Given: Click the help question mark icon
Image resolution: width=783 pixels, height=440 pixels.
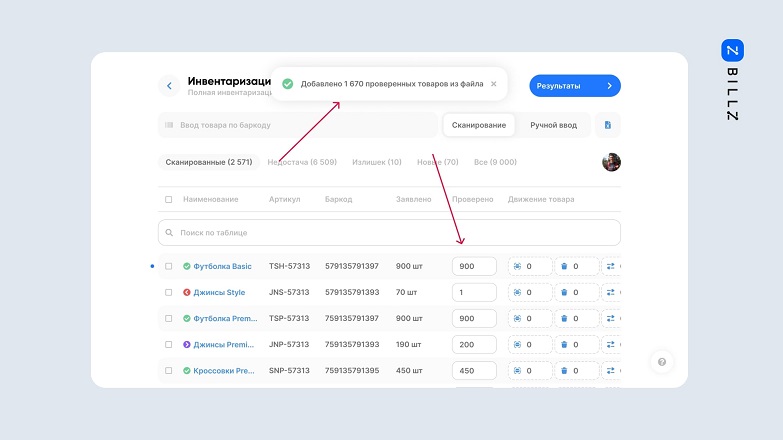Looking at the screenshot, I should tap(660, 362).
